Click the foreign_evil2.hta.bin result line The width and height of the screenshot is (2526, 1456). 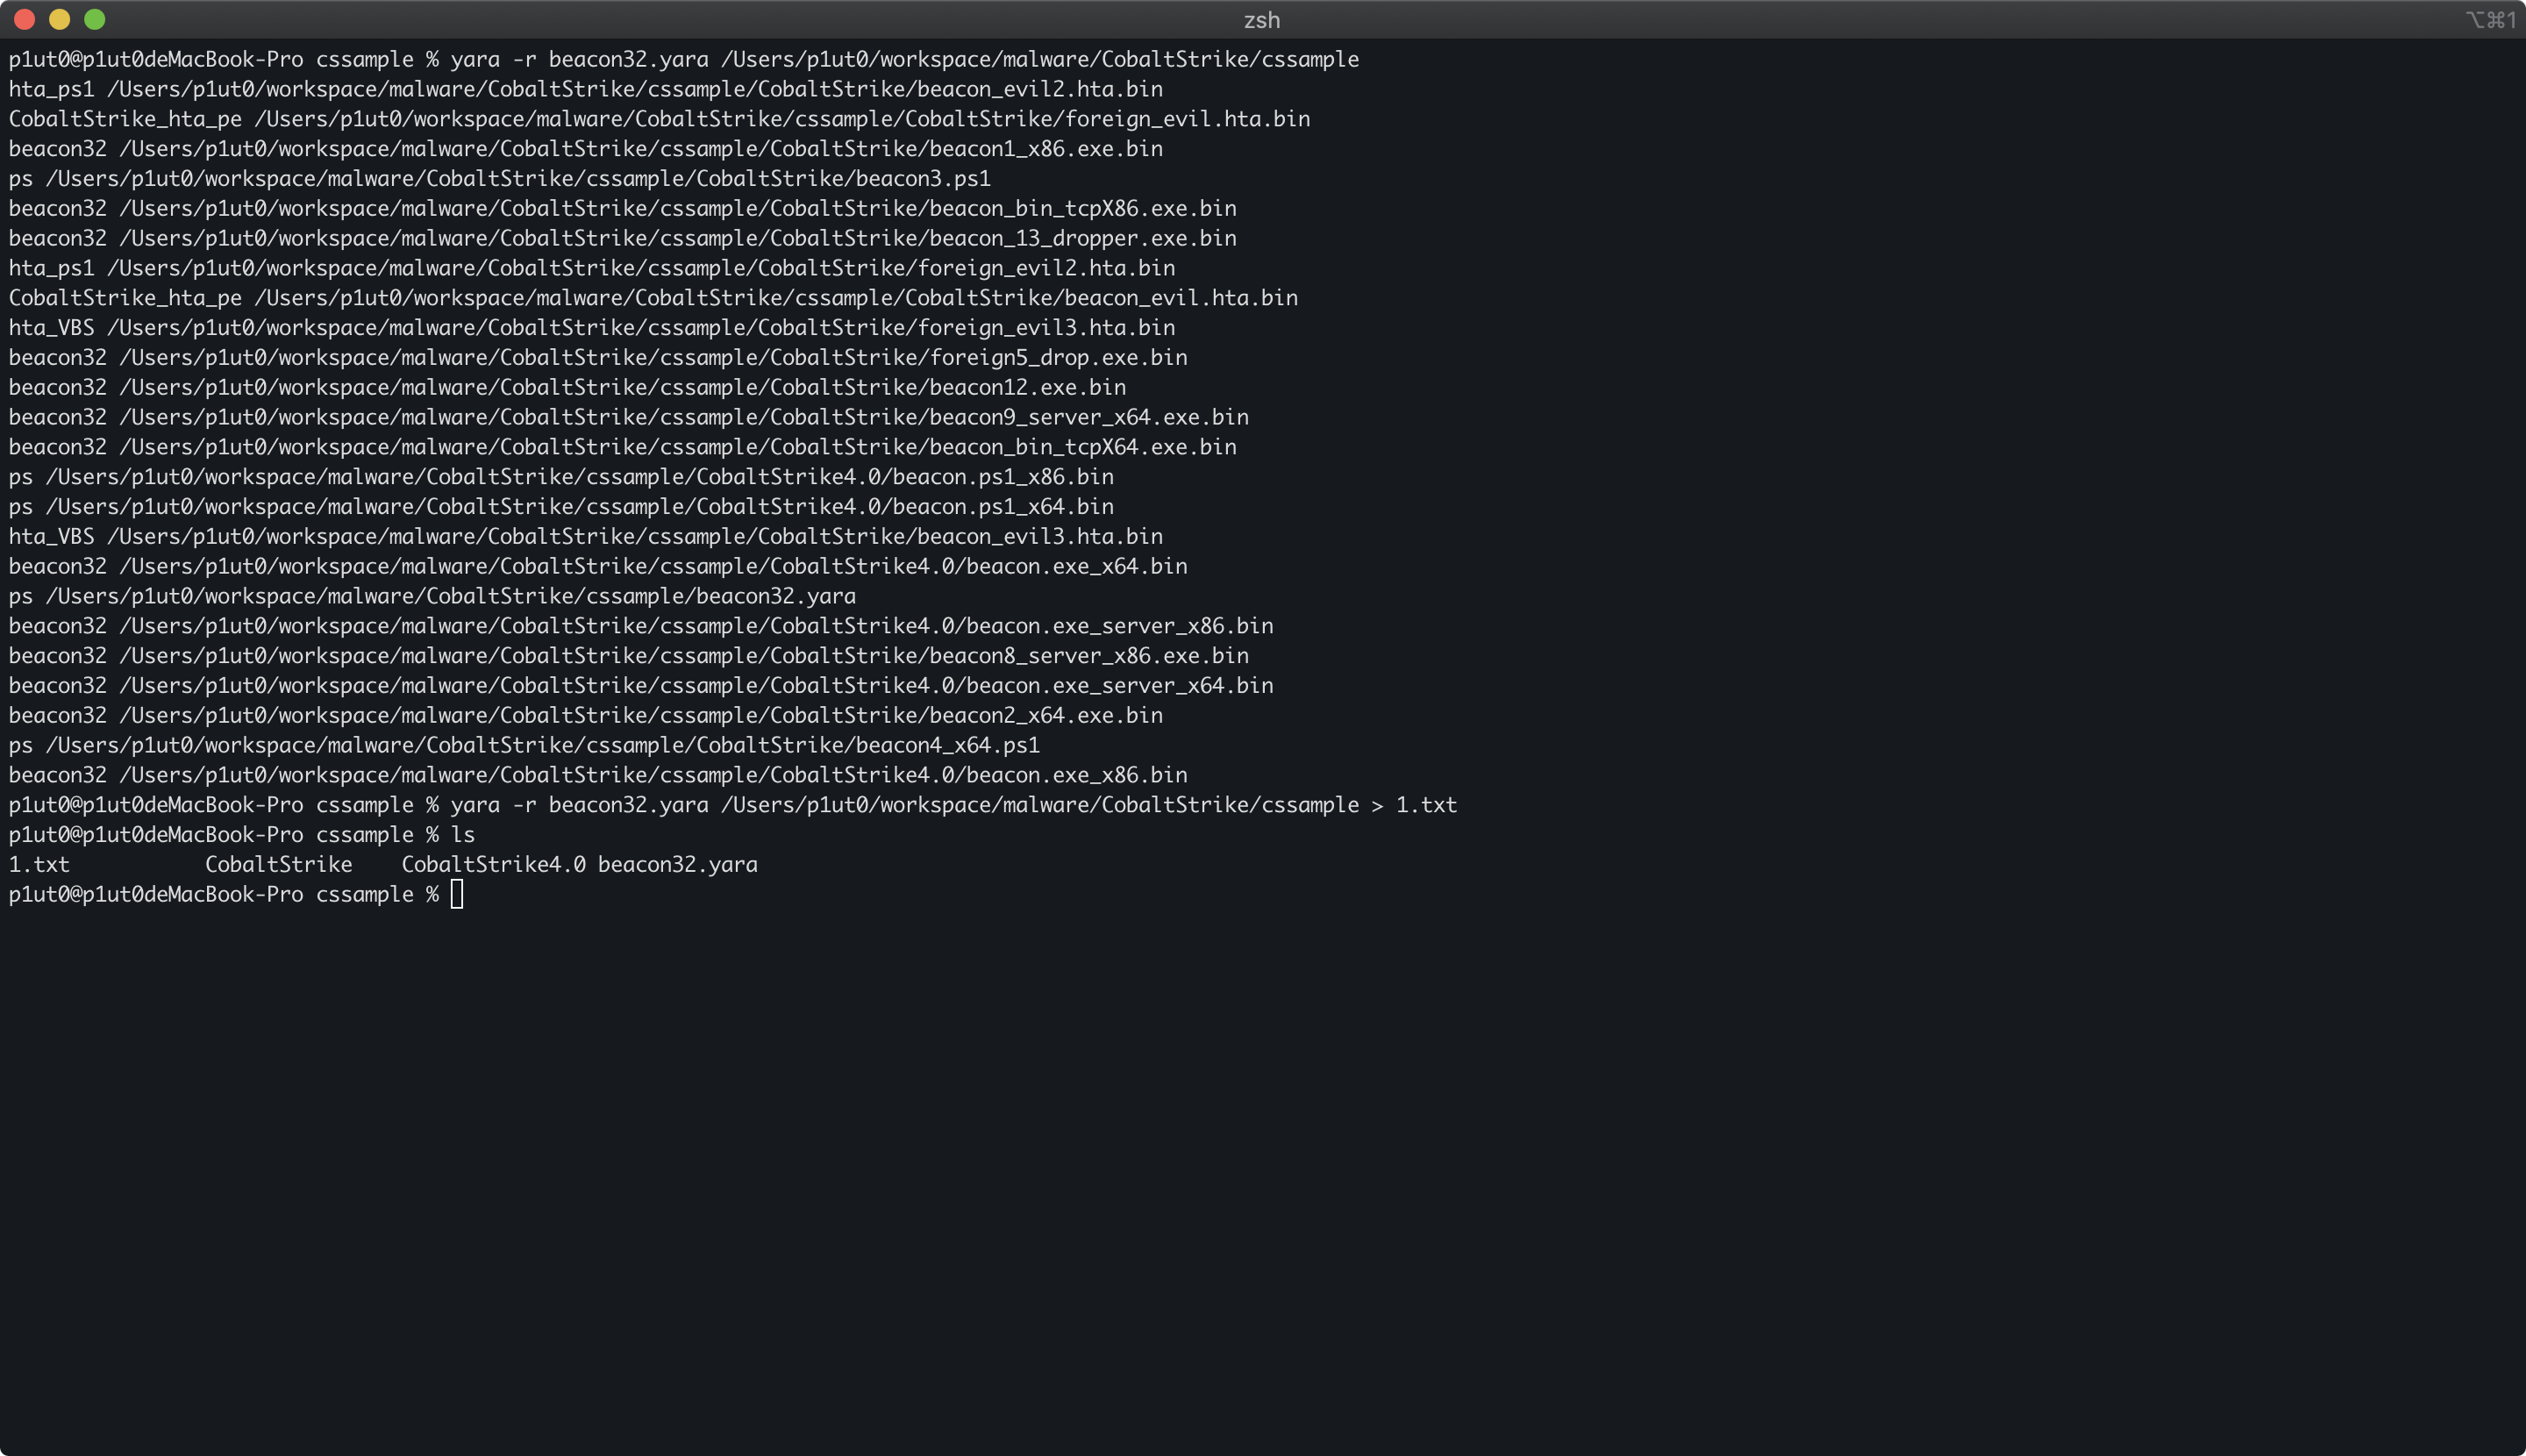pyautogui.click(x=592, y=269)
